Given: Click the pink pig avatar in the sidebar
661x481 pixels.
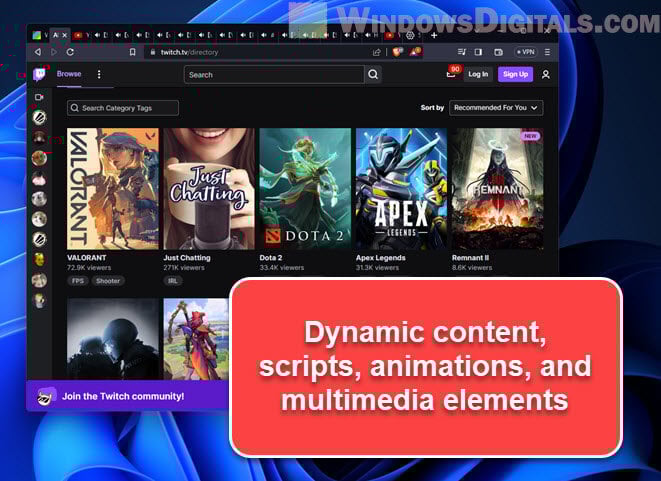Looking at the screenshot, I should pos(39,179).
